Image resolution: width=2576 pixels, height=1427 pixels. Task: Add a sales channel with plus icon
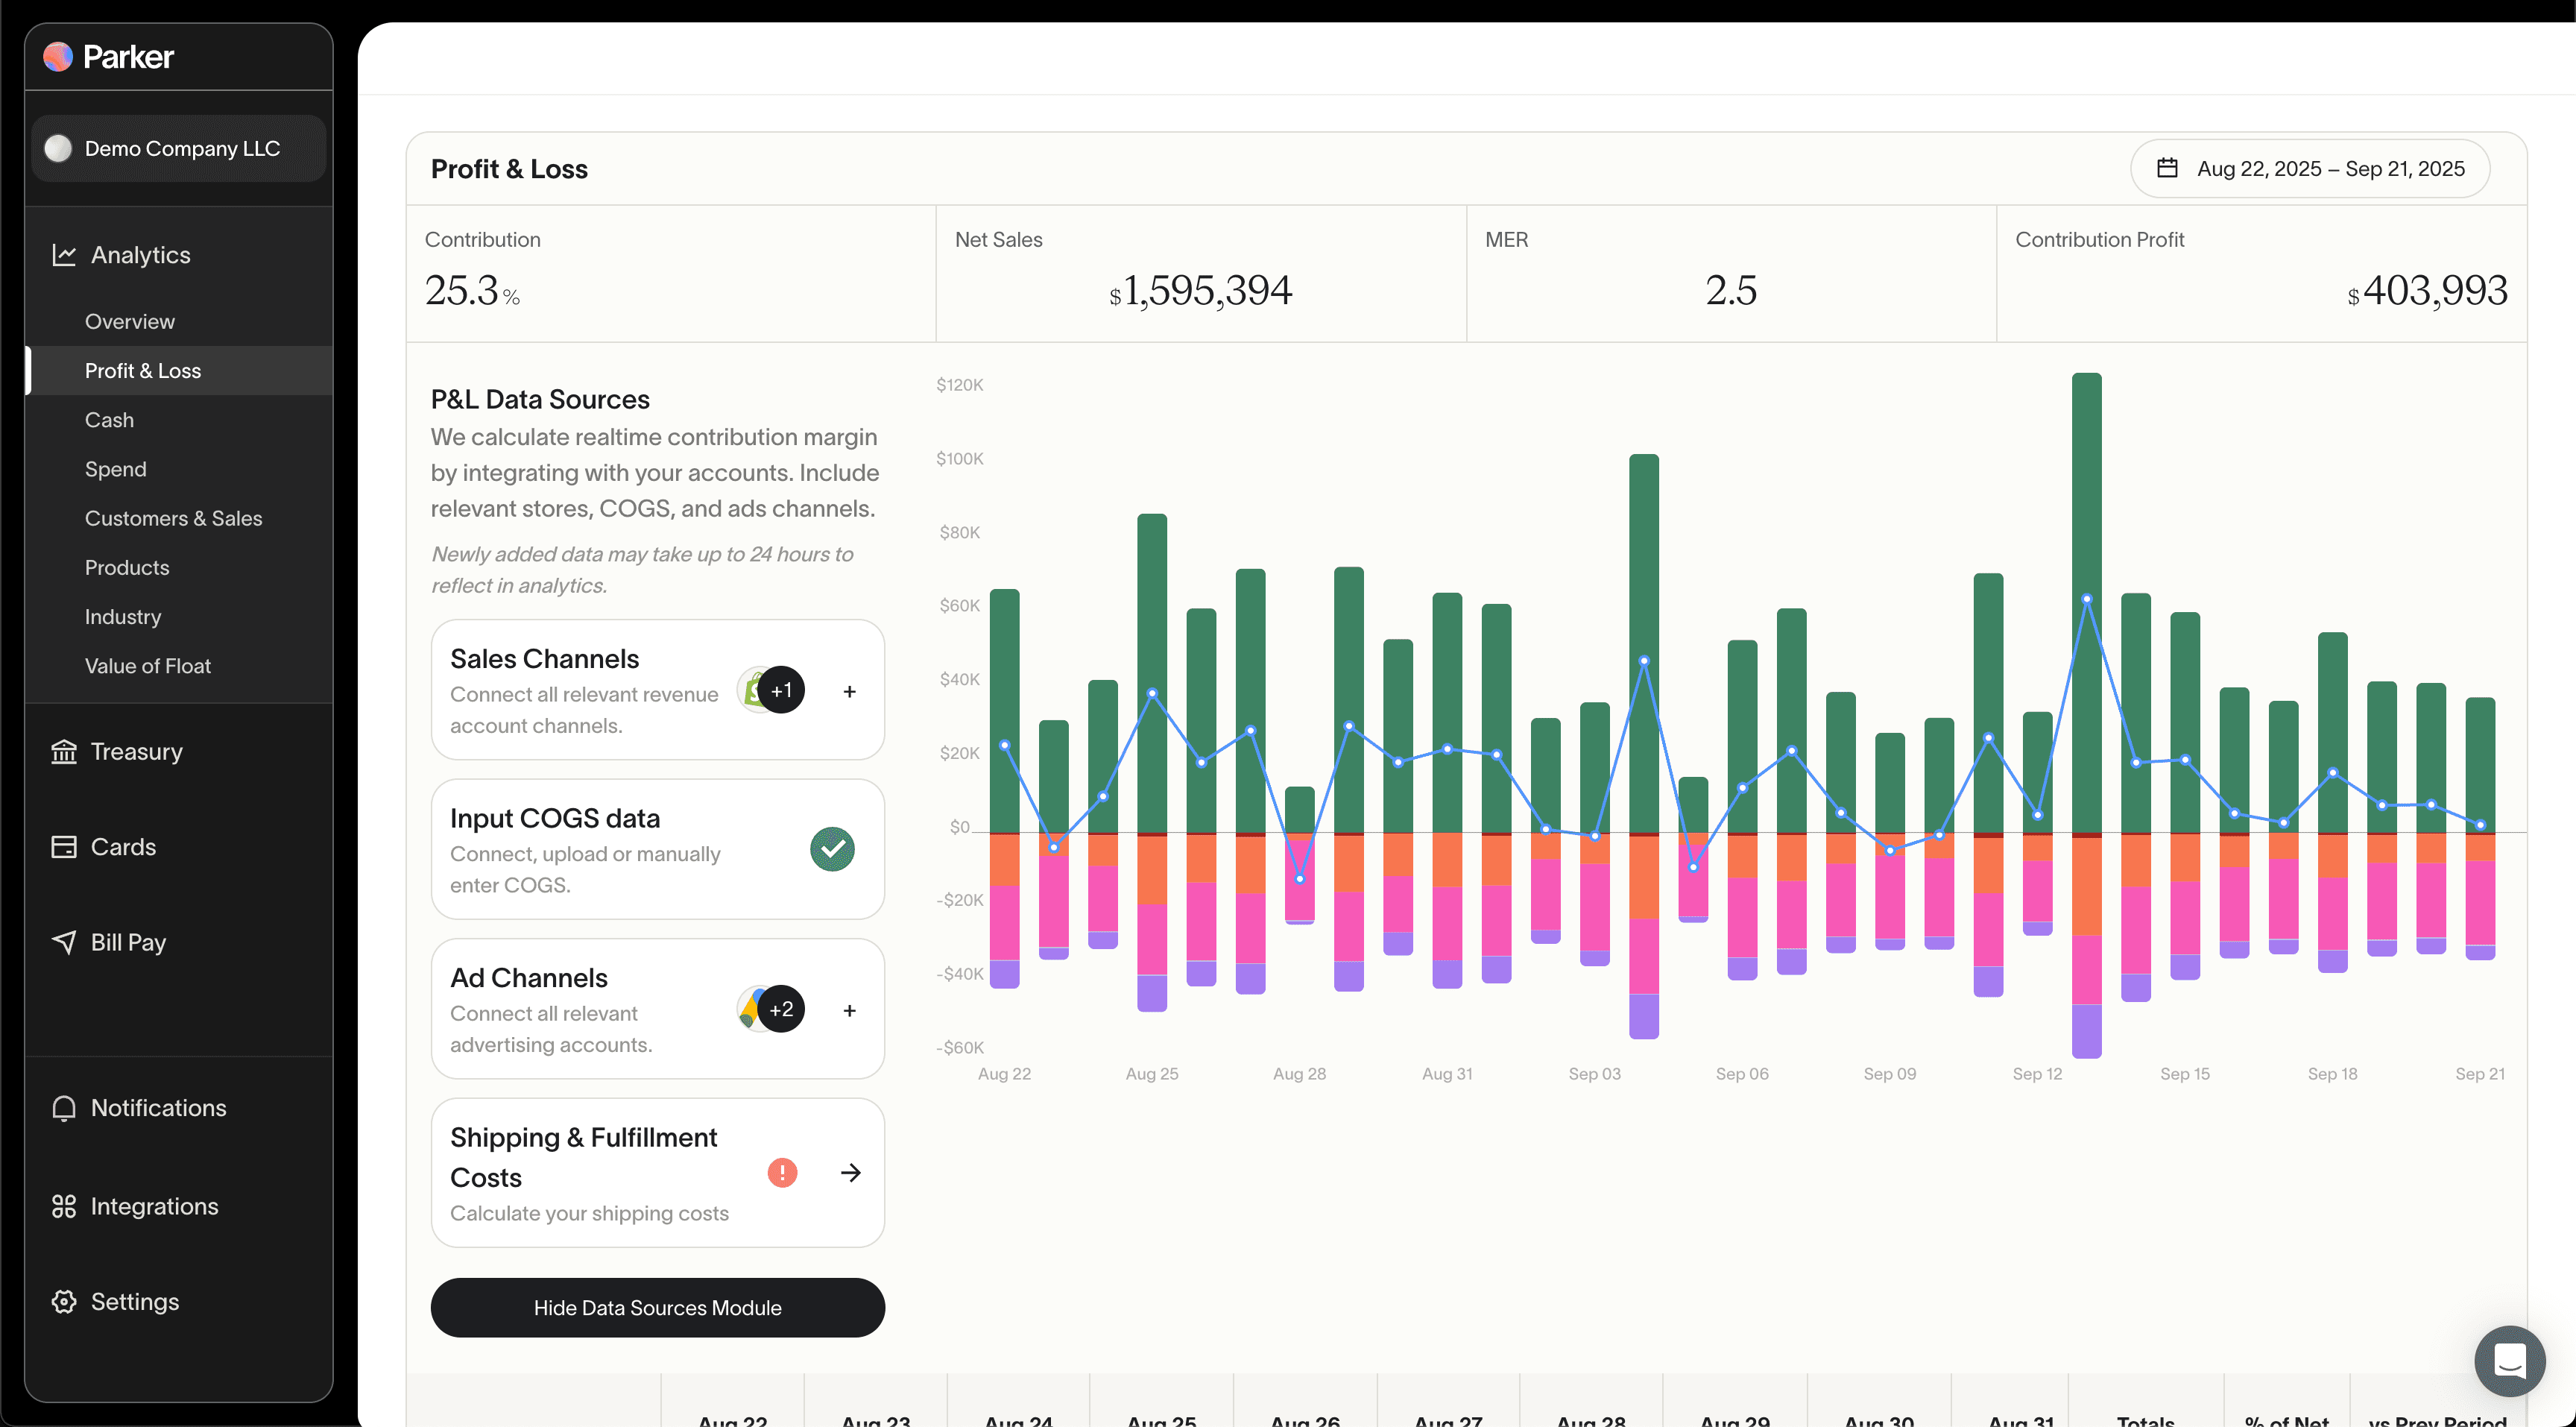849,691
